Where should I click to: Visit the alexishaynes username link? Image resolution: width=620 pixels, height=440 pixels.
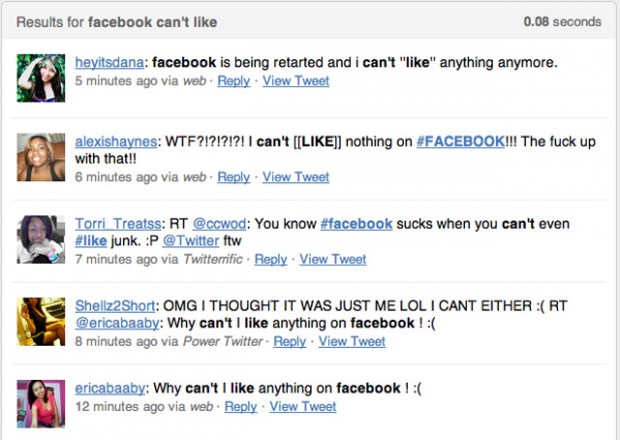point(116,142)
